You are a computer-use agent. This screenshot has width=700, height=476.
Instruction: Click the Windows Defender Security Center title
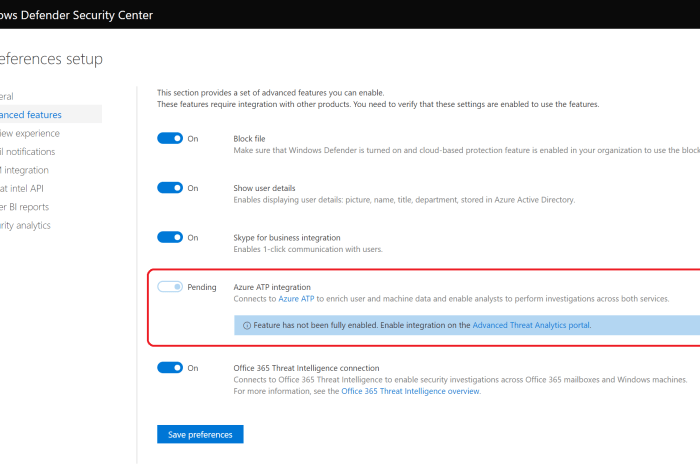[75, 14]
